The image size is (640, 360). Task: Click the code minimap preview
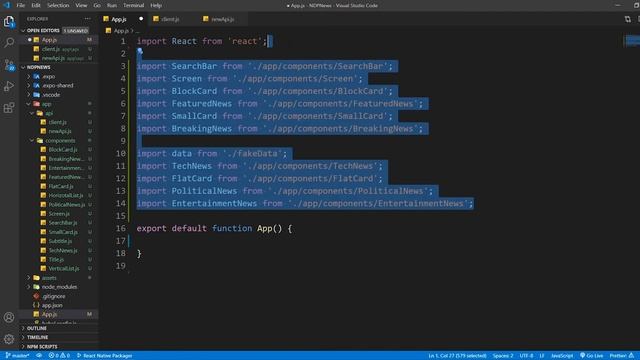[x=632, y=41]
